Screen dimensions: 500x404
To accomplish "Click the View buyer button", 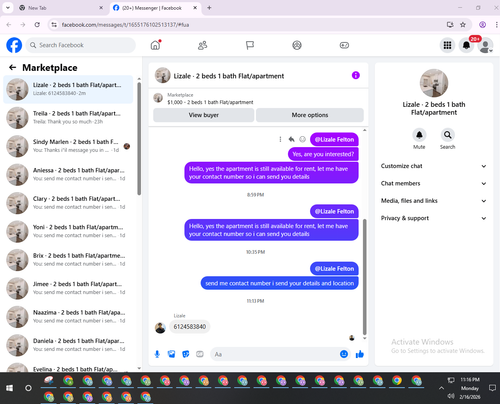I will pyautogui.click(x=204, y=115).
